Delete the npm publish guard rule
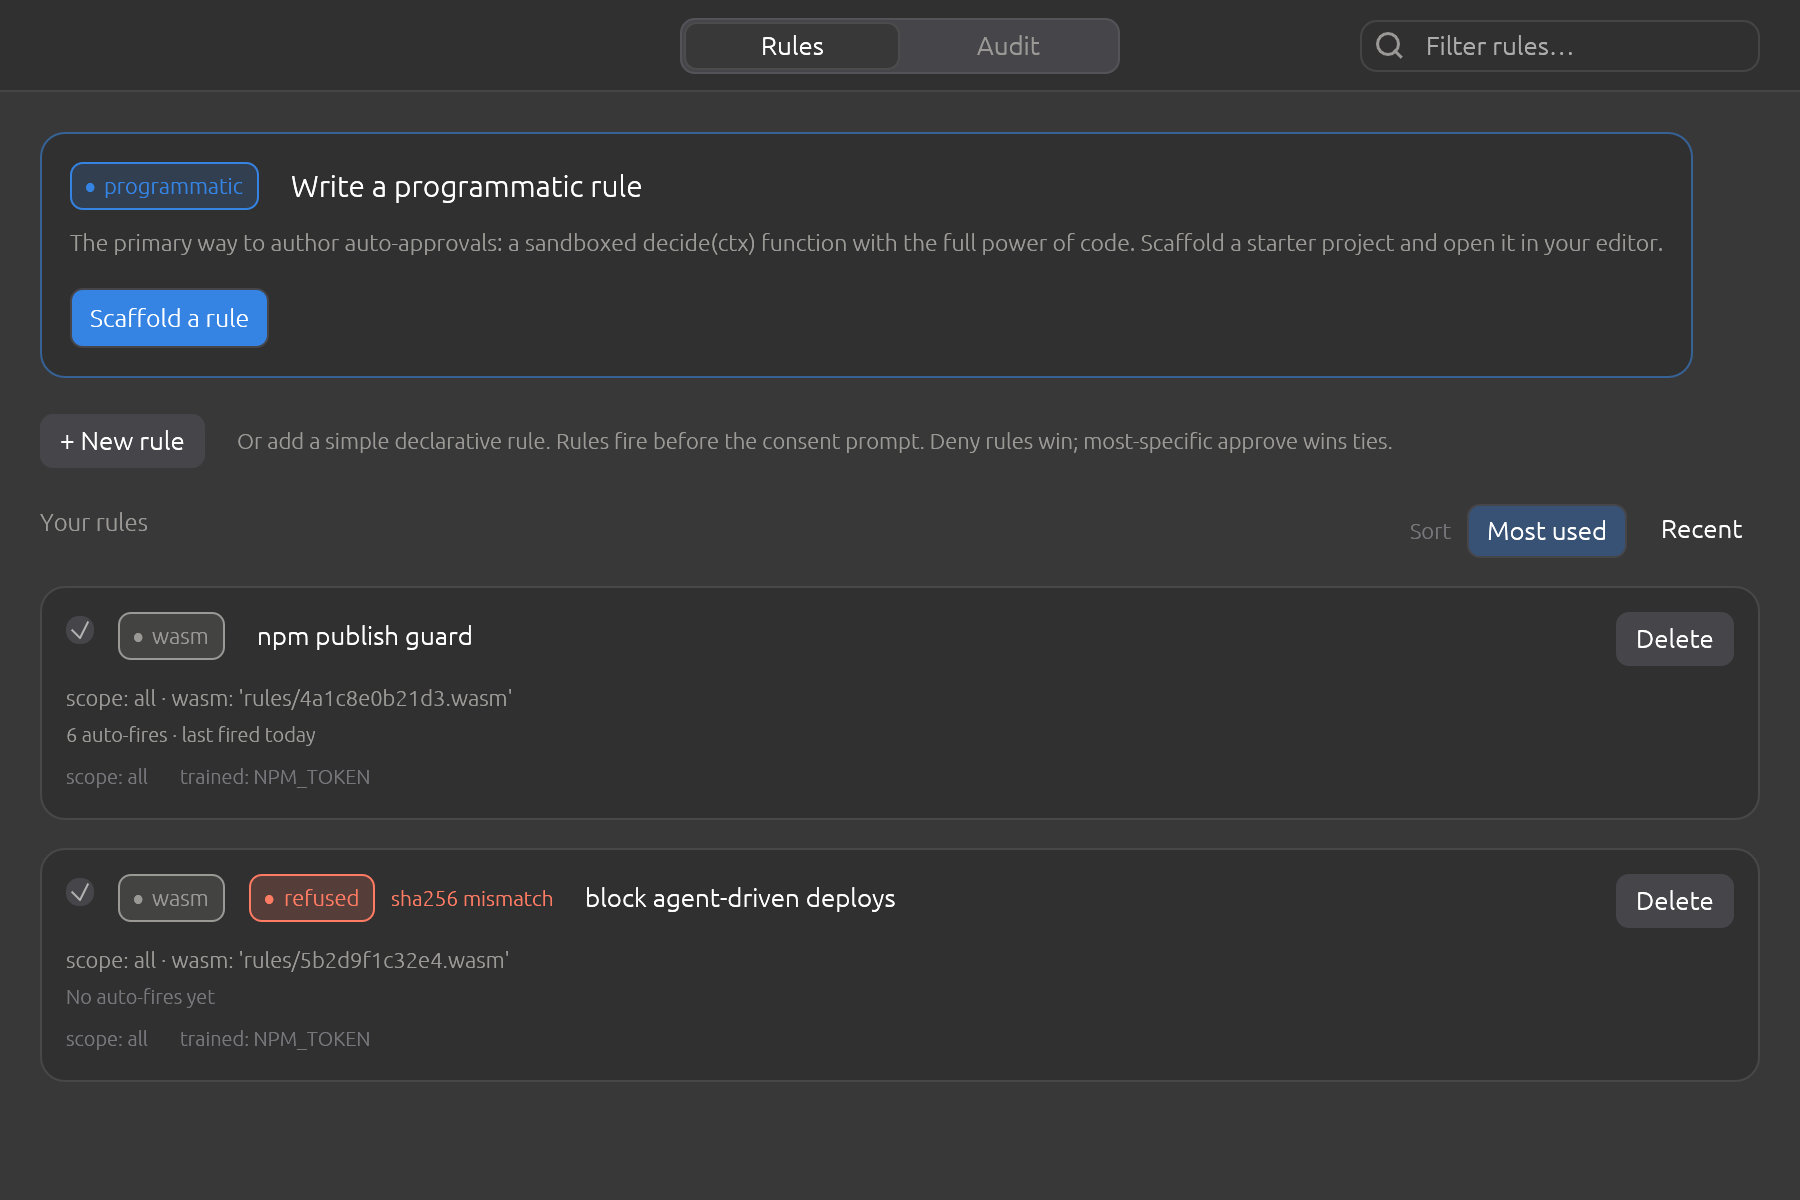The image size is (1800, 1200). tap(1674, 639)
